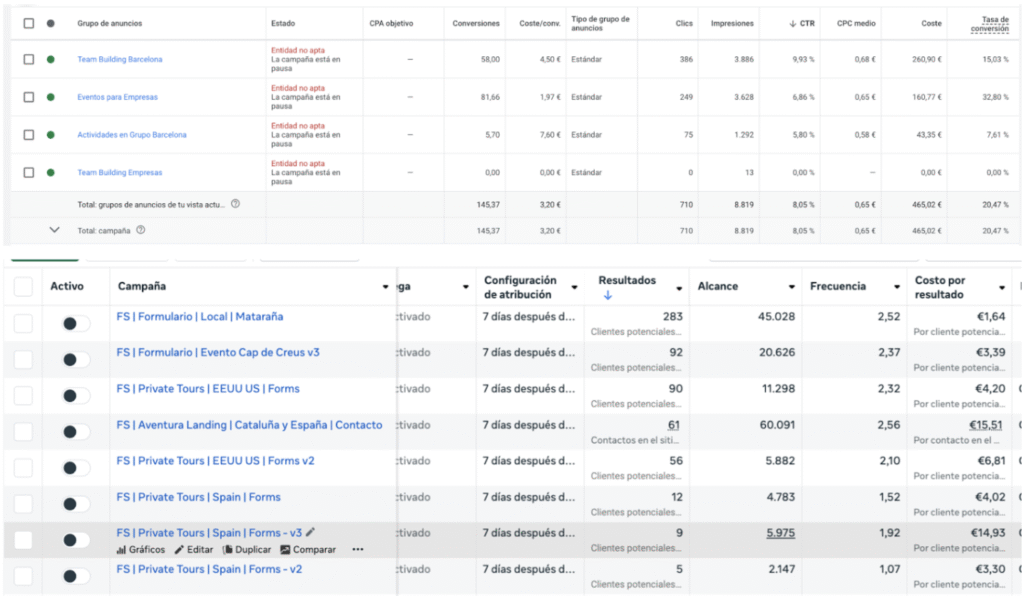The width and height of the screenshot is (1024, 596).
Task: Open the Team Building Empresas ad group link
Action: coord(119,172)
